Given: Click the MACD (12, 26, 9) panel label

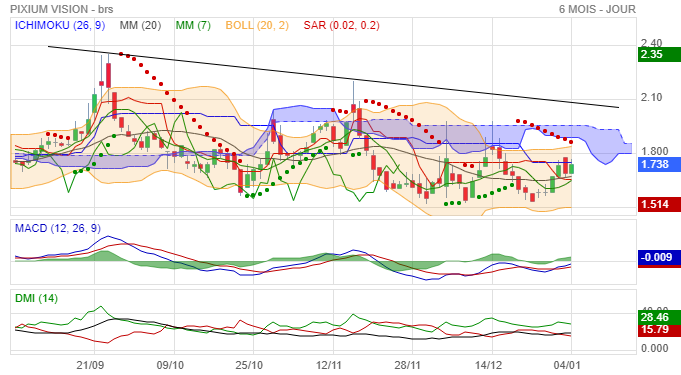Looking at the screenshot, I should point(58,229).
